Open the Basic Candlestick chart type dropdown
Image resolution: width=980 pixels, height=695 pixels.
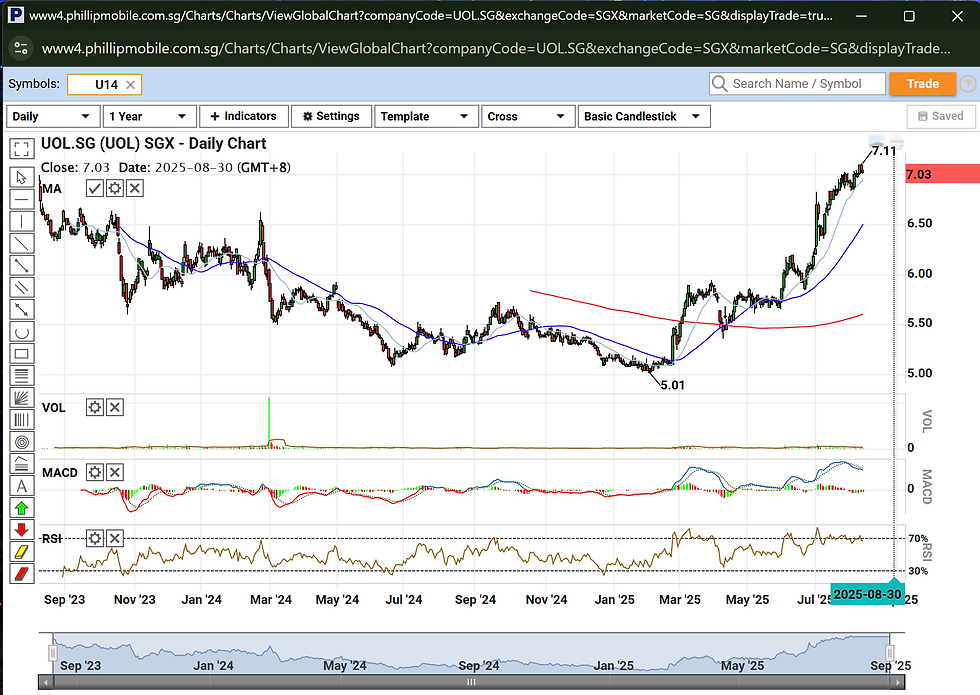point(644,117)
